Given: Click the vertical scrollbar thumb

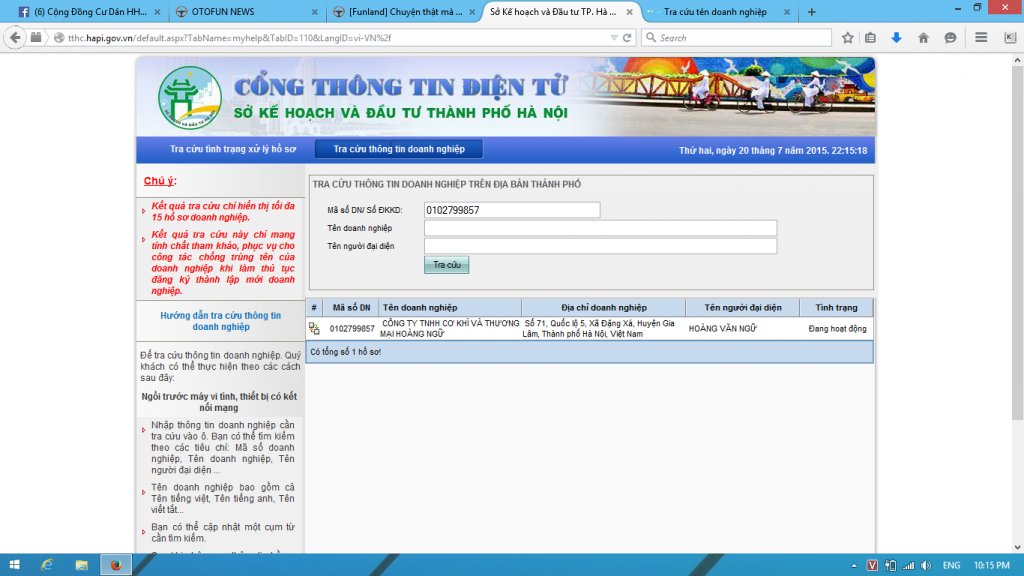Looking at the screenshot, I should click(x=1017, y=244).
